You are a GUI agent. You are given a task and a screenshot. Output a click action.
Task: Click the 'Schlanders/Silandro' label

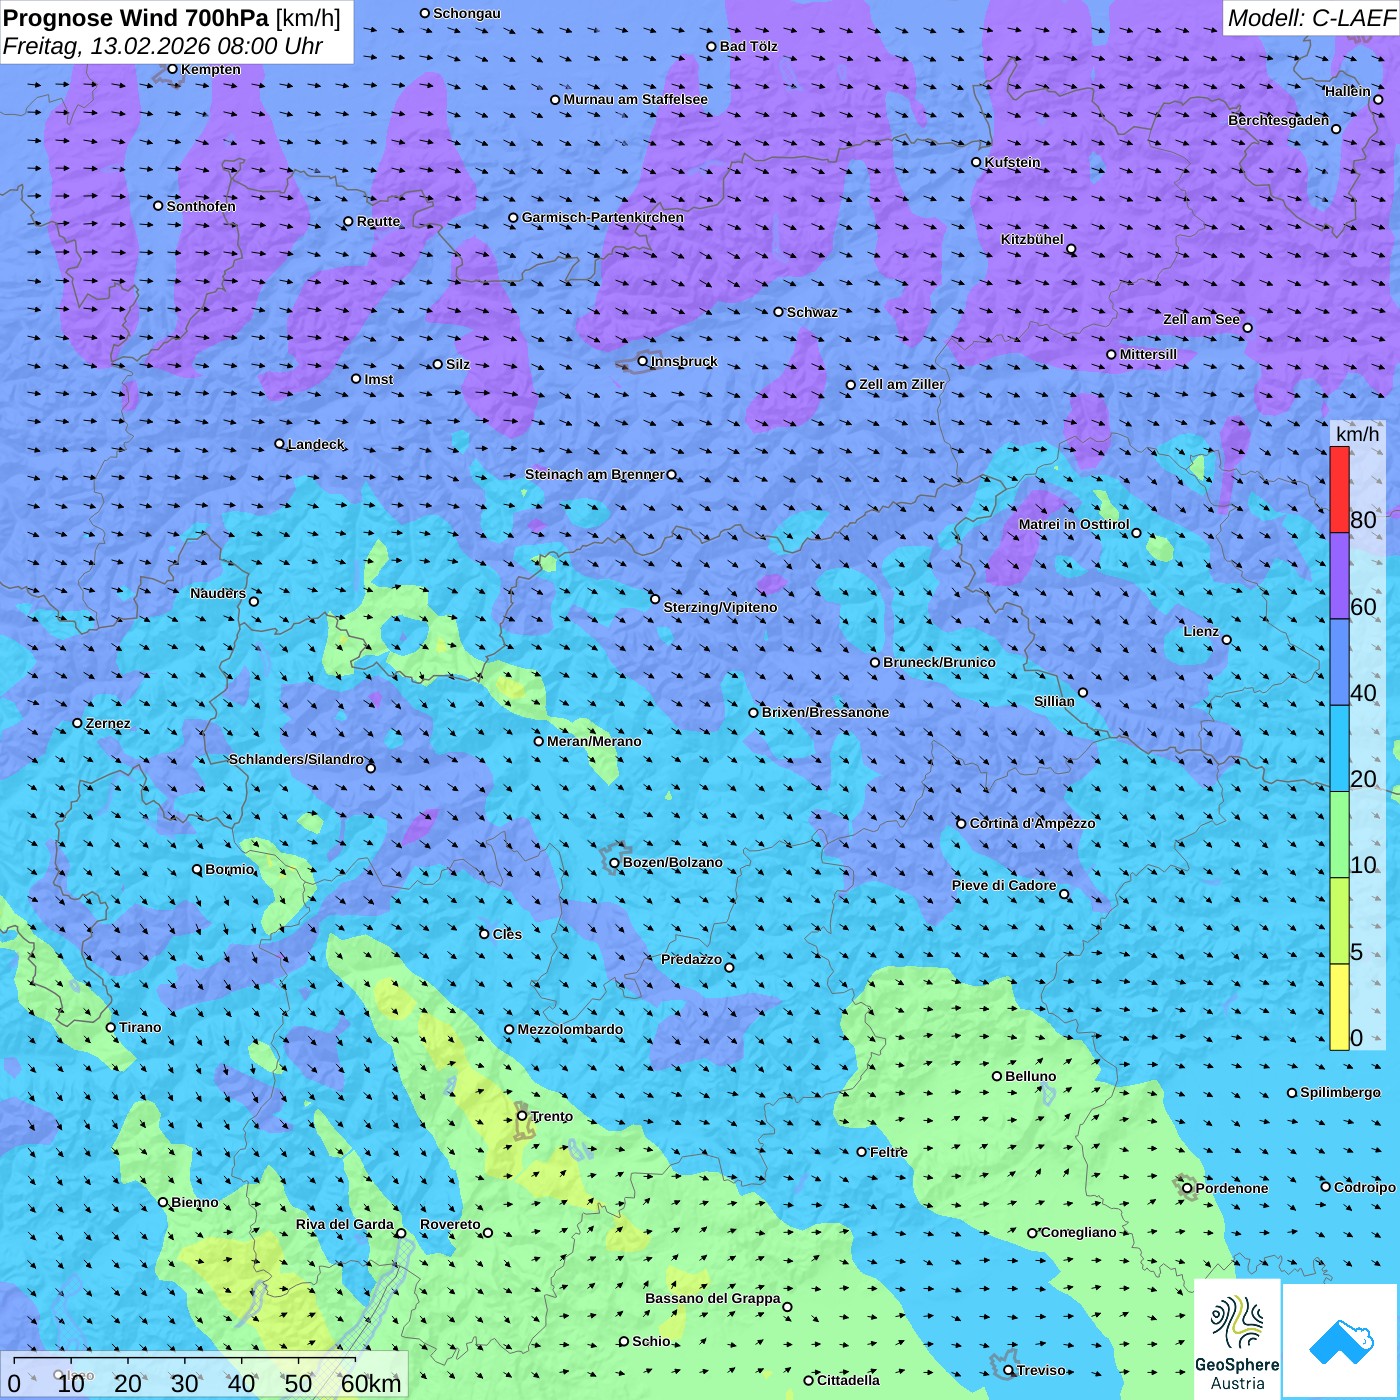[x=297, y=759]
